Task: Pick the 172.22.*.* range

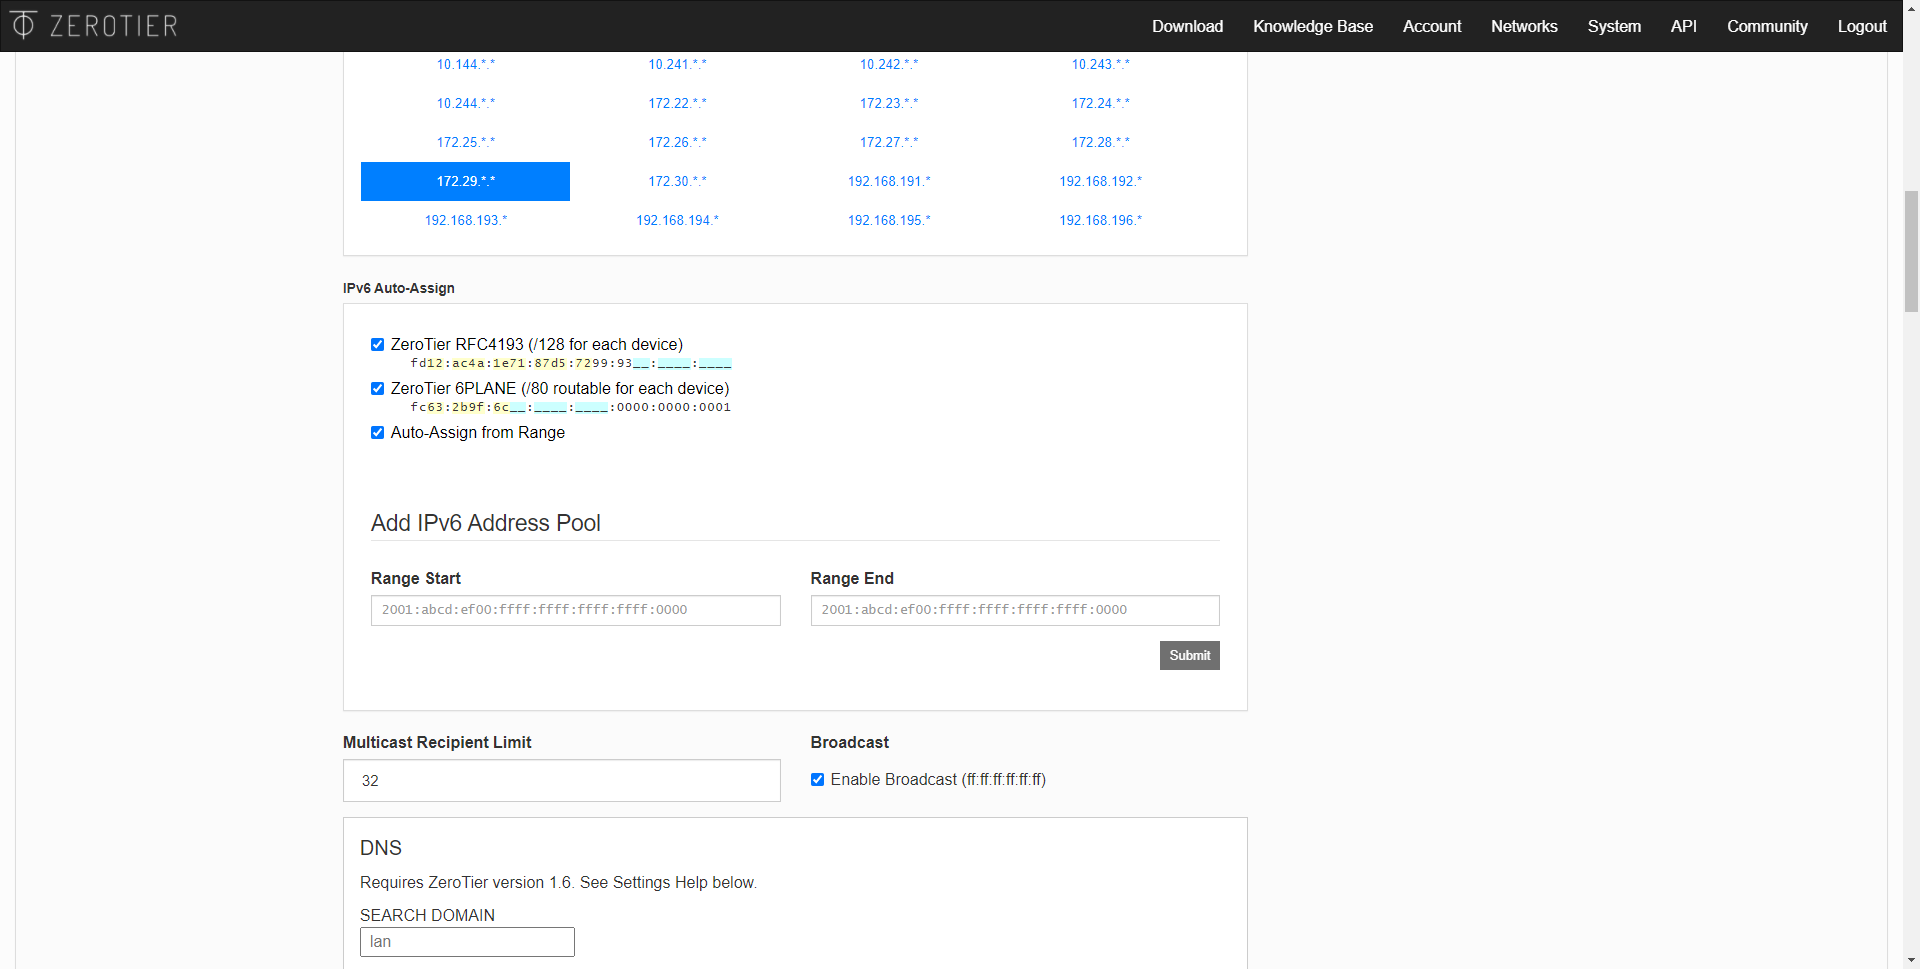Action: click(x=677, y=103)
